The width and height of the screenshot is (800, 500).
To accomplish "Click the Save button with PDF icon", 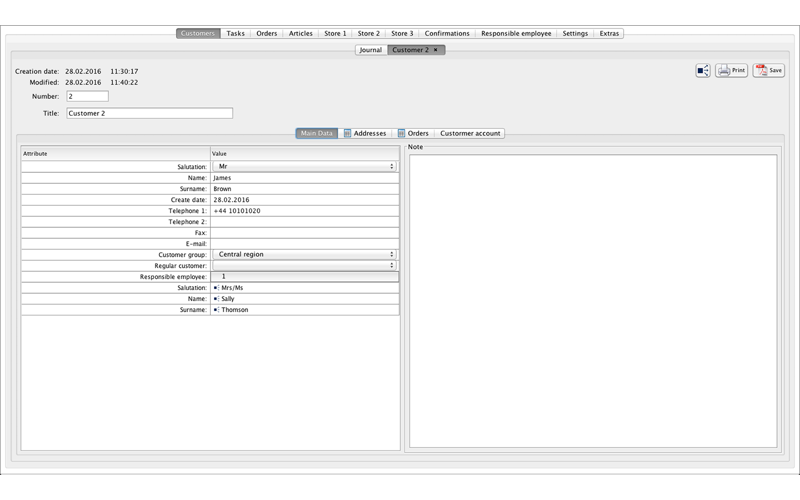I will [x=768, y=70].
